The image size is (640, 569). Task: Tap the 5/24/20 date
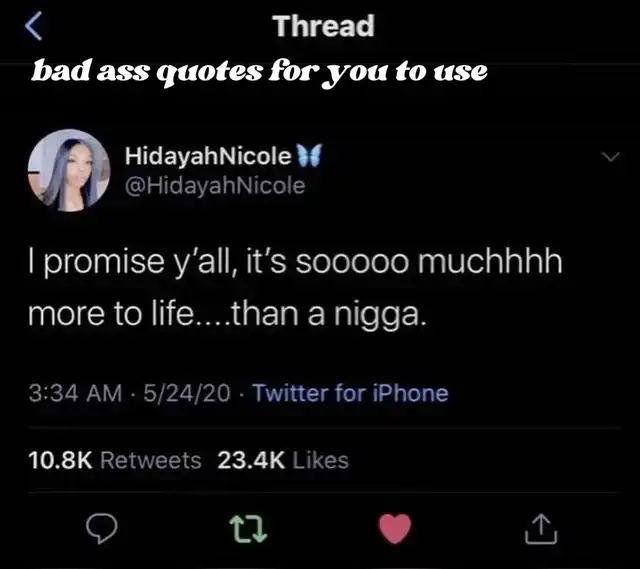[187, 393]
